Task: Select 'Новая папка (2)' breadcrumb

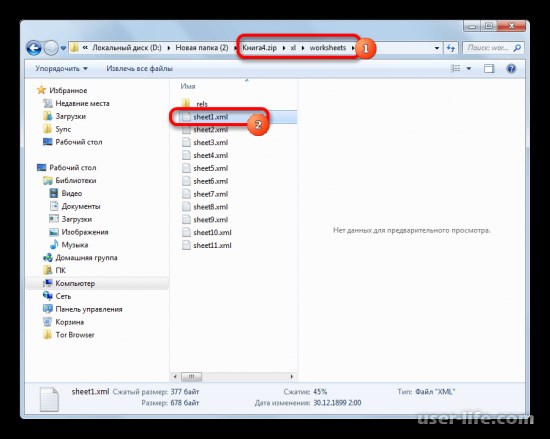Action: point(202,48)
